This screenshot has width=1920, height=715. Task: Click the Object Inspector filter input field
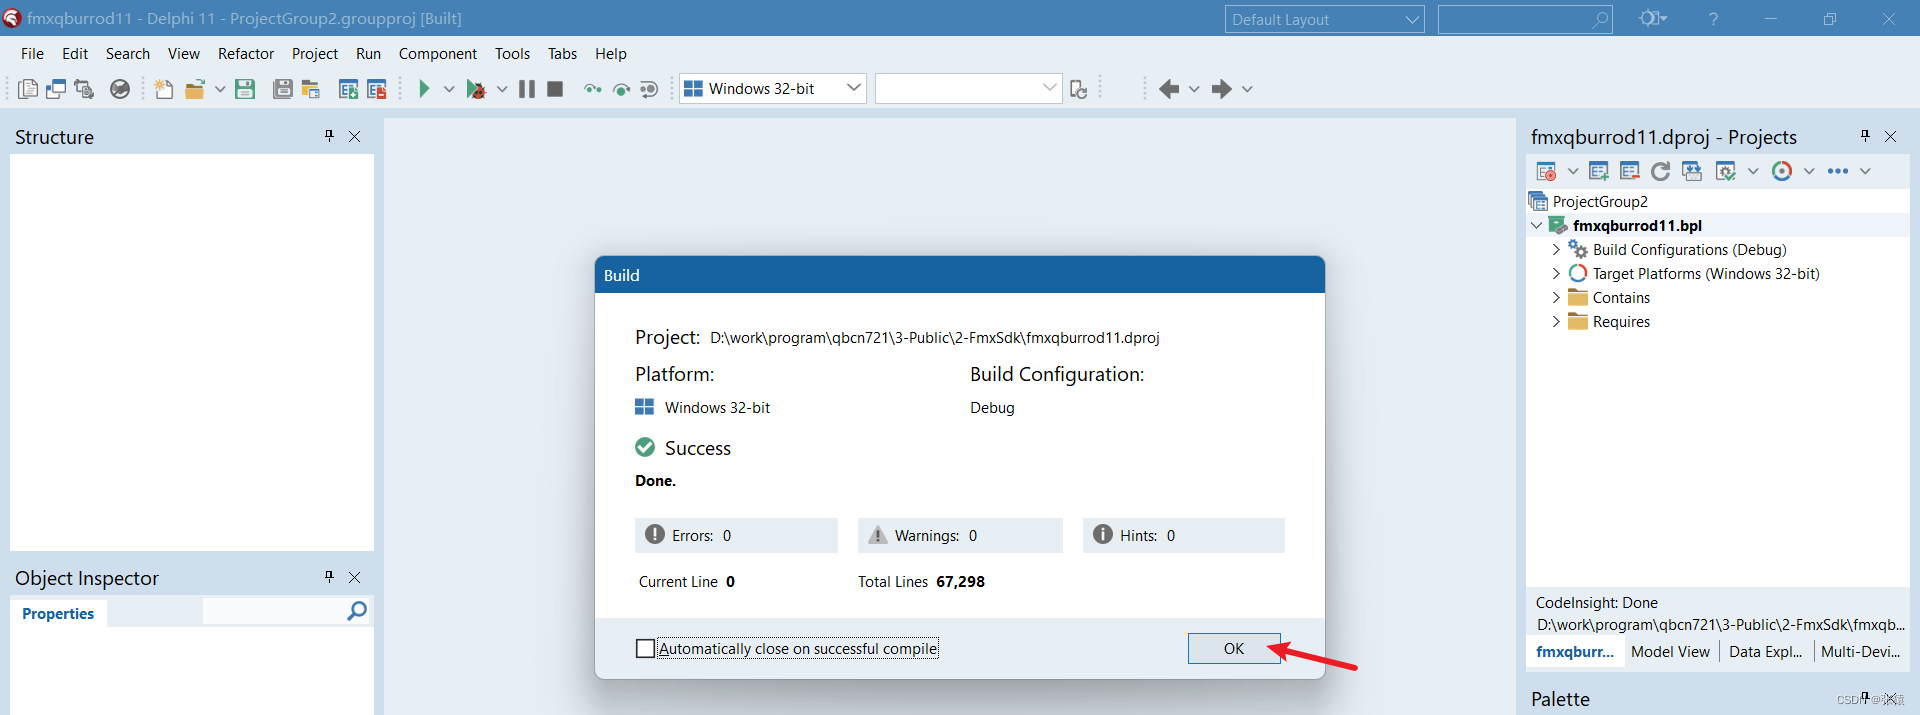pyautogui.click(x=275, y=611)
